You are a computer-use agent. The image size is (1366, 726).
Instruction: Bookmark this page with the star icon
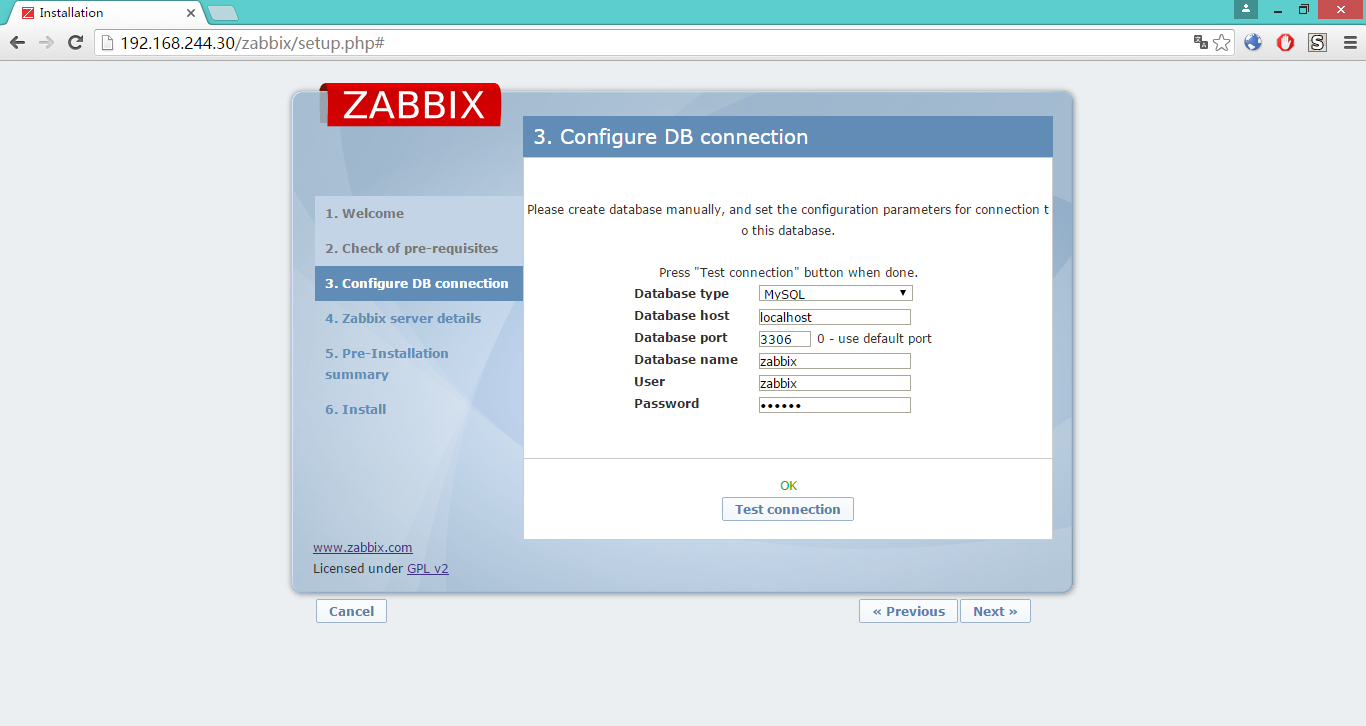(x=1222, y=43)
